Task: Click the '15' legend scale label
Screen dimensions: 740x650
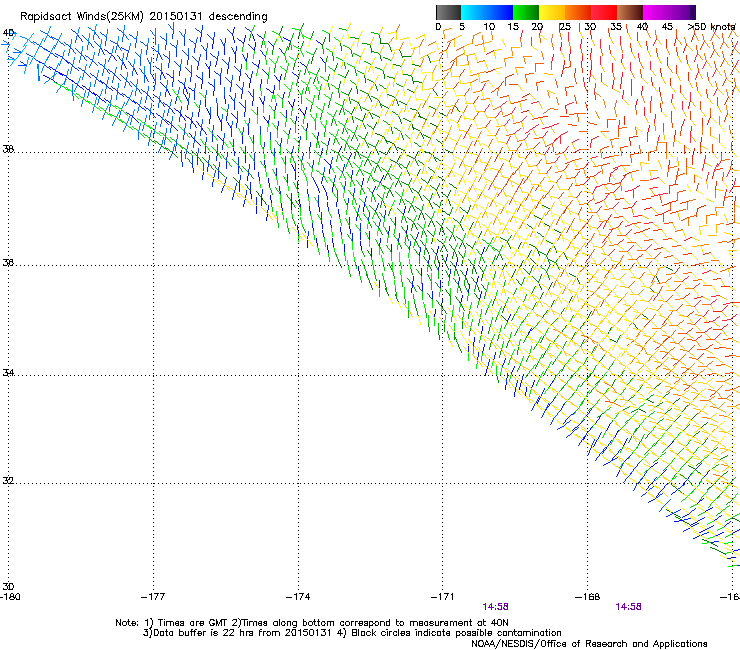Action: [513, 27]
